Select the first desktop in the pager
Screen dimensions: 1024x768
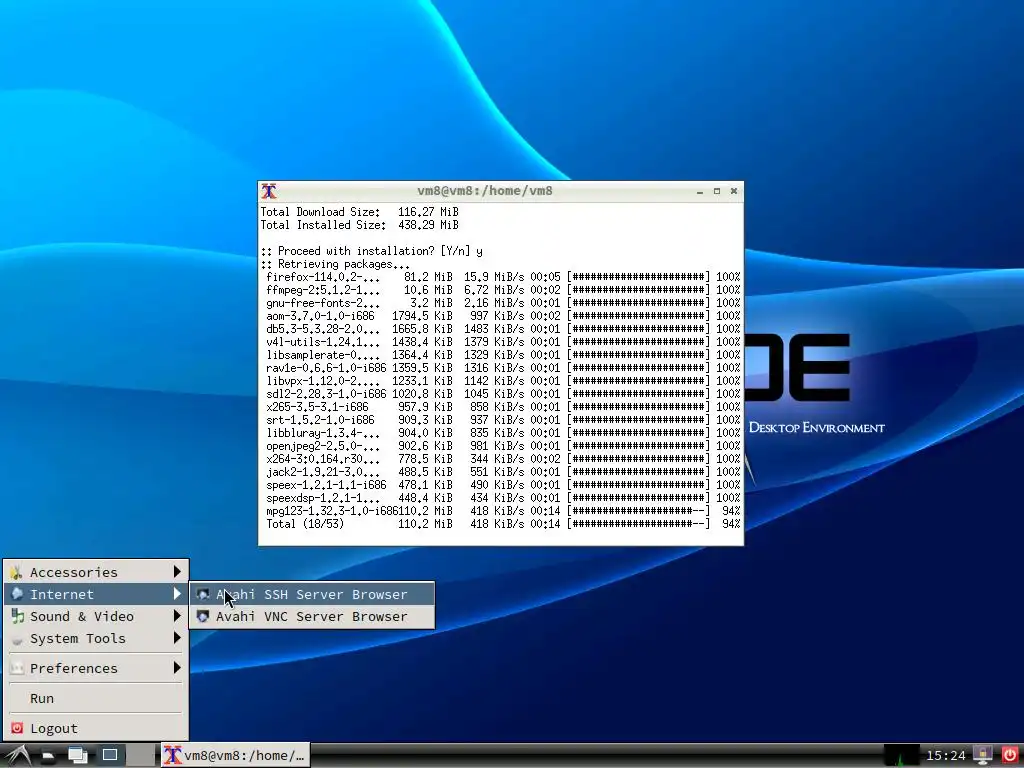click(x=110, y=756)
